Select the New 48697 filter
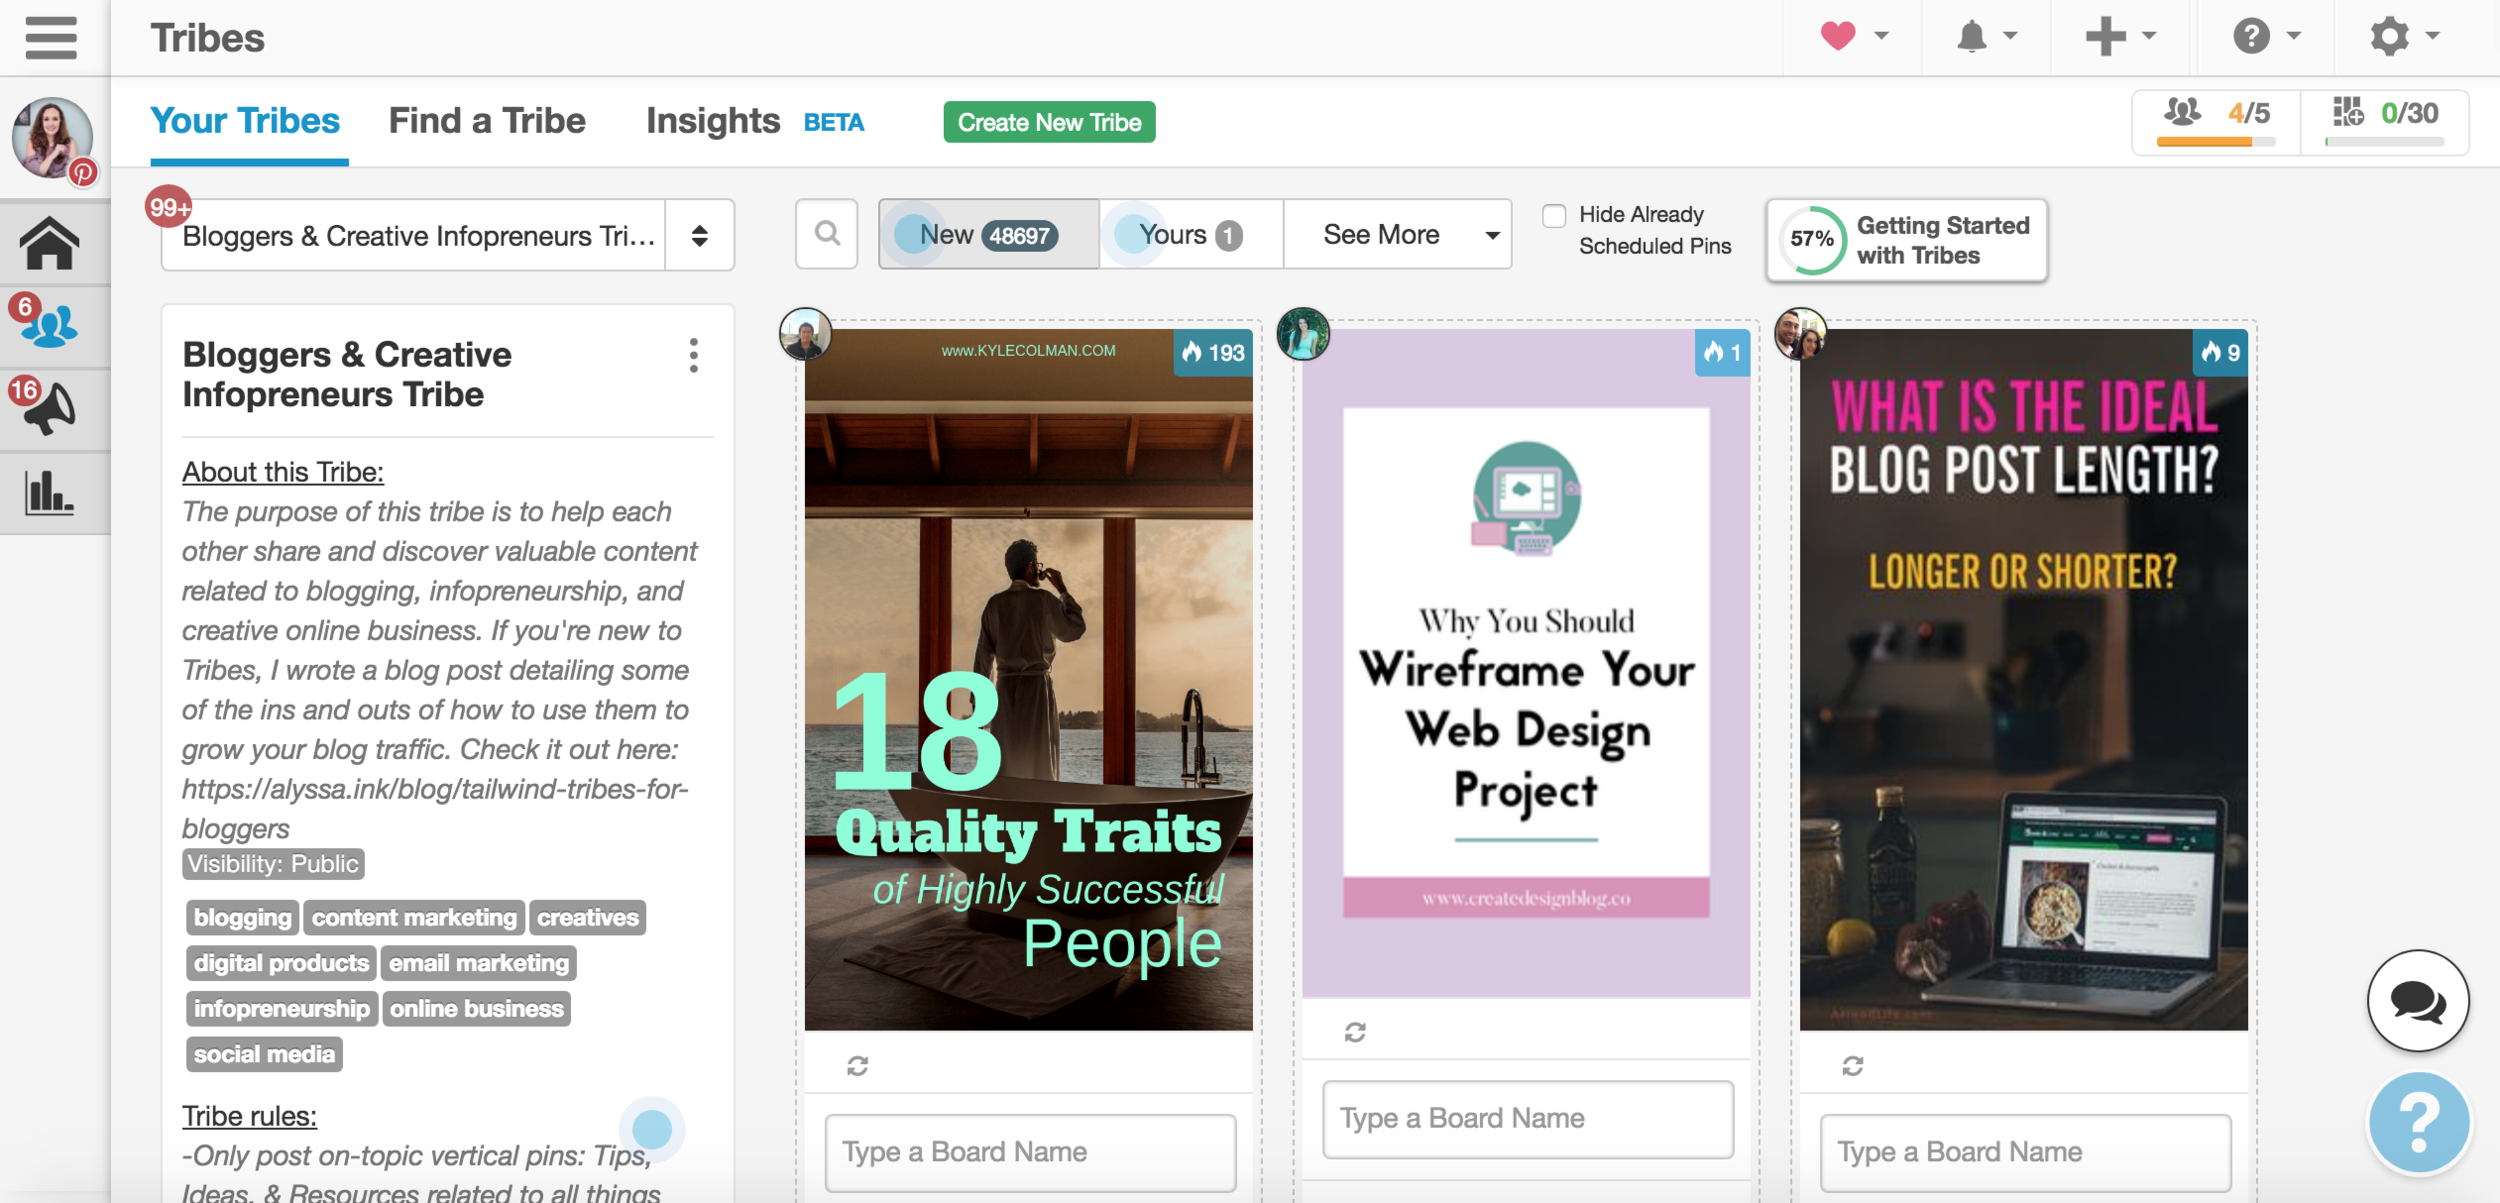The height and width of the screenshot is (1203, 2500). pos(988,234)
